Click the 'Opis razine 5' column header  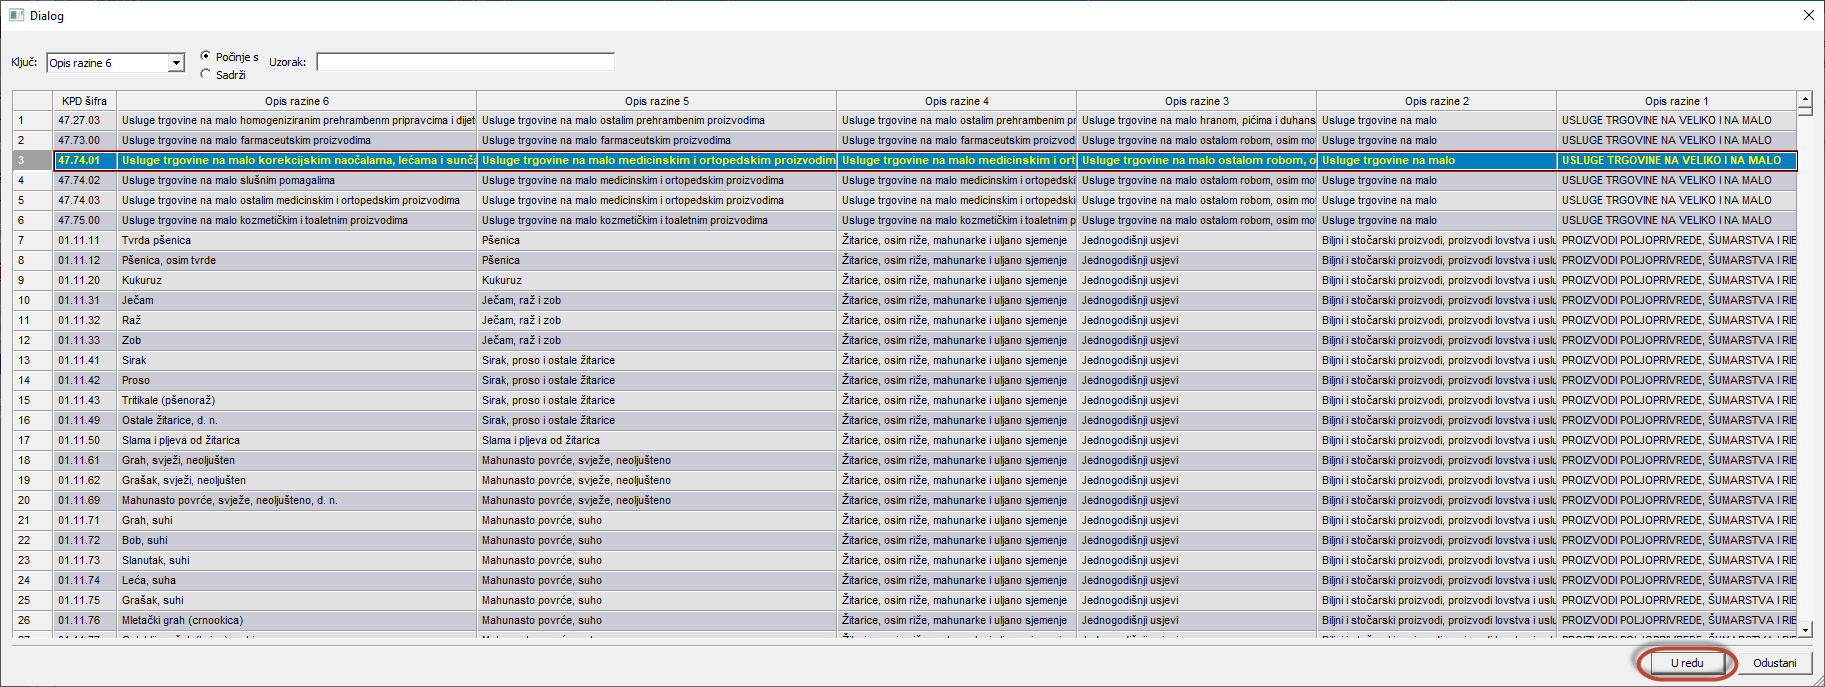pos(656,101)
